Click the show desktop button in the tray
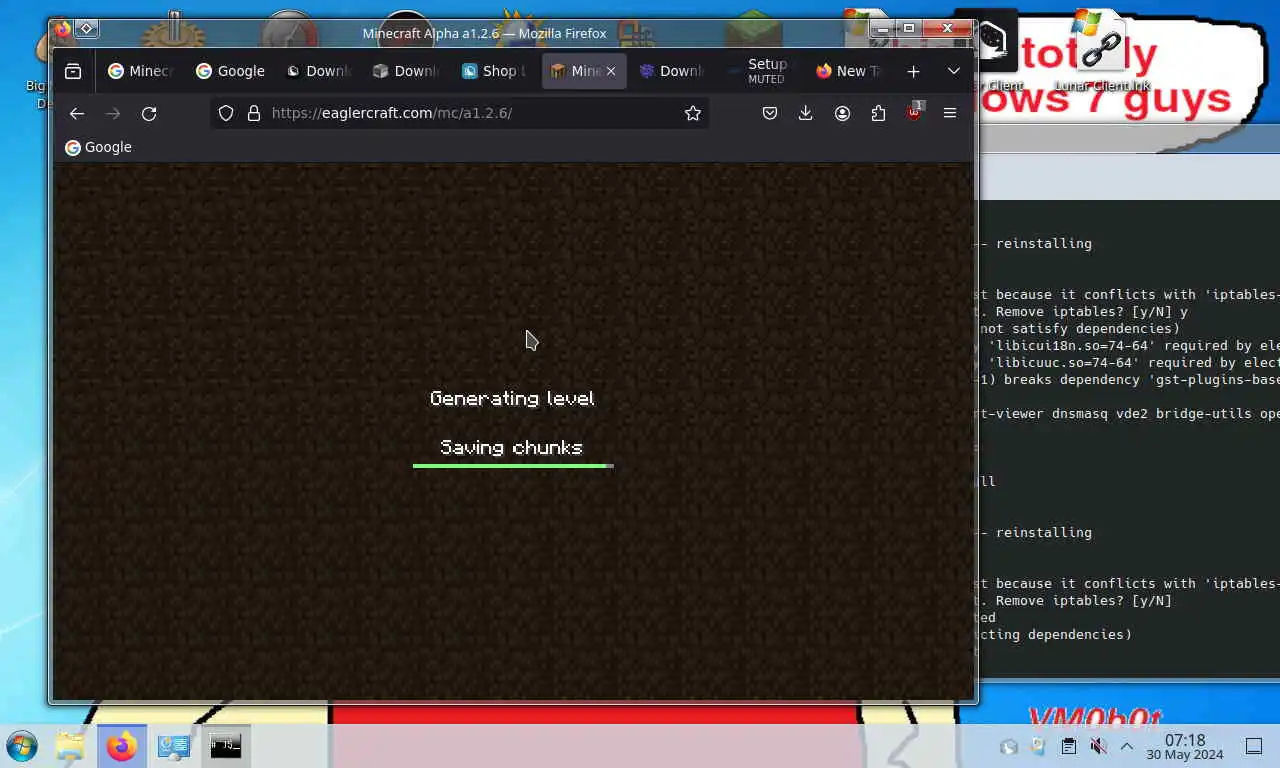Screen dimensions: 1280x768 coord(1254,746)
